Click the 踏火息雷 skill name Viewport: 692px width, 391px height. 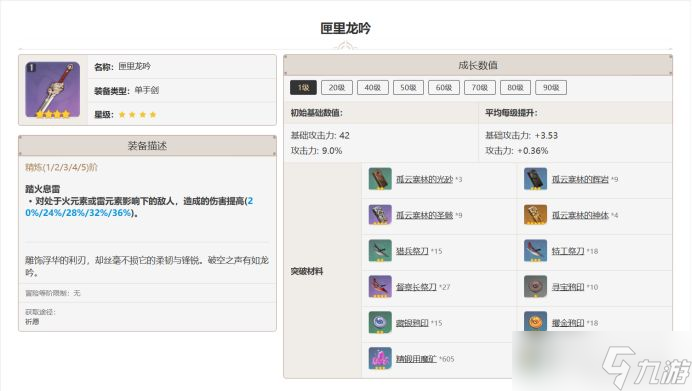(42, 189)
